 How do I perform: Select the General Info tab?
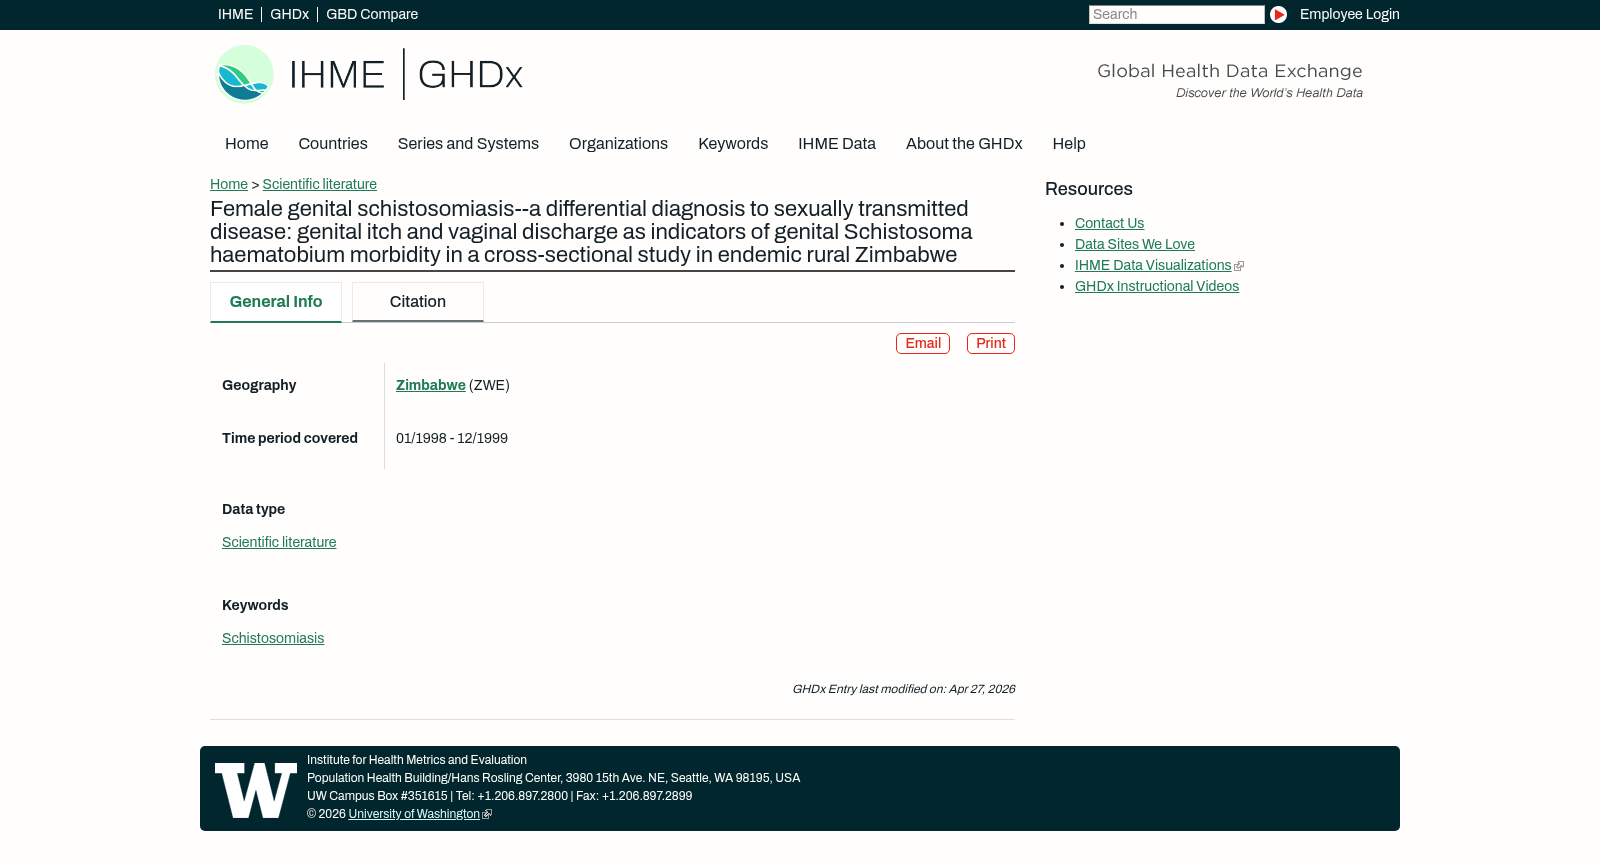276,302
